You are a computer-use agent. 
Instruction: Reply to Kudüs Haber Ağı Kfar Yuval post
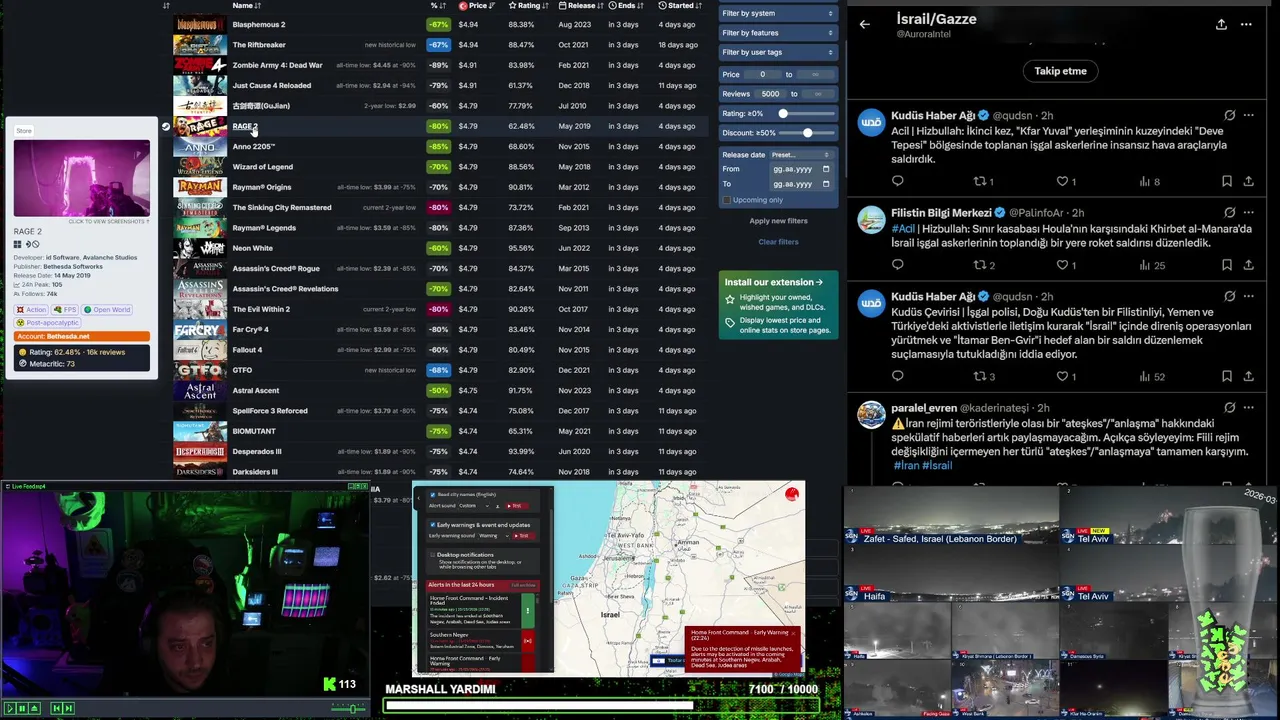point(897,181)
